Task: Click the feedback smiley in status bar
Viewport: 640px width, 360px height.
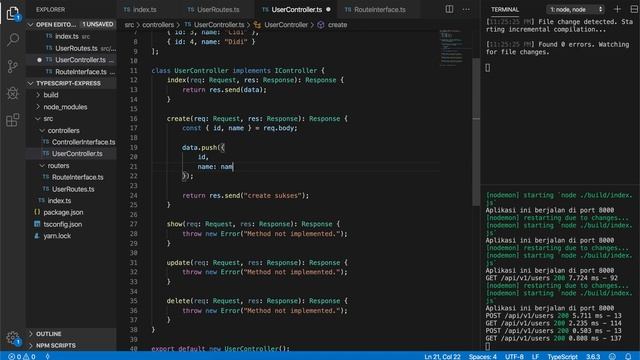Action: coord(612,356)
